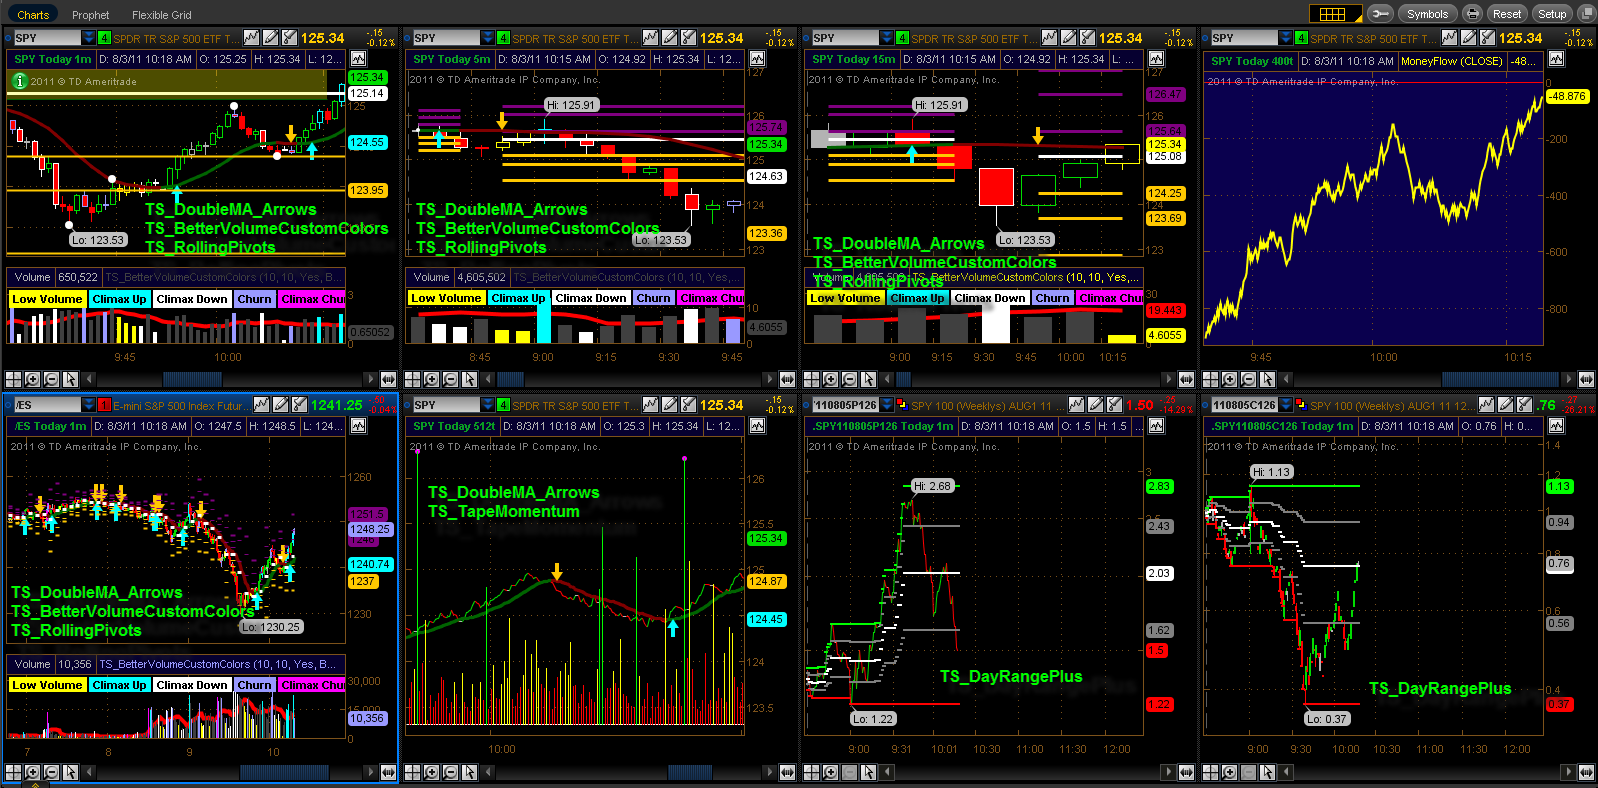
Task: Toggle crosshair cursor in the SPY 1m chart
Action: pyautogui.click(x=13, y=379)
